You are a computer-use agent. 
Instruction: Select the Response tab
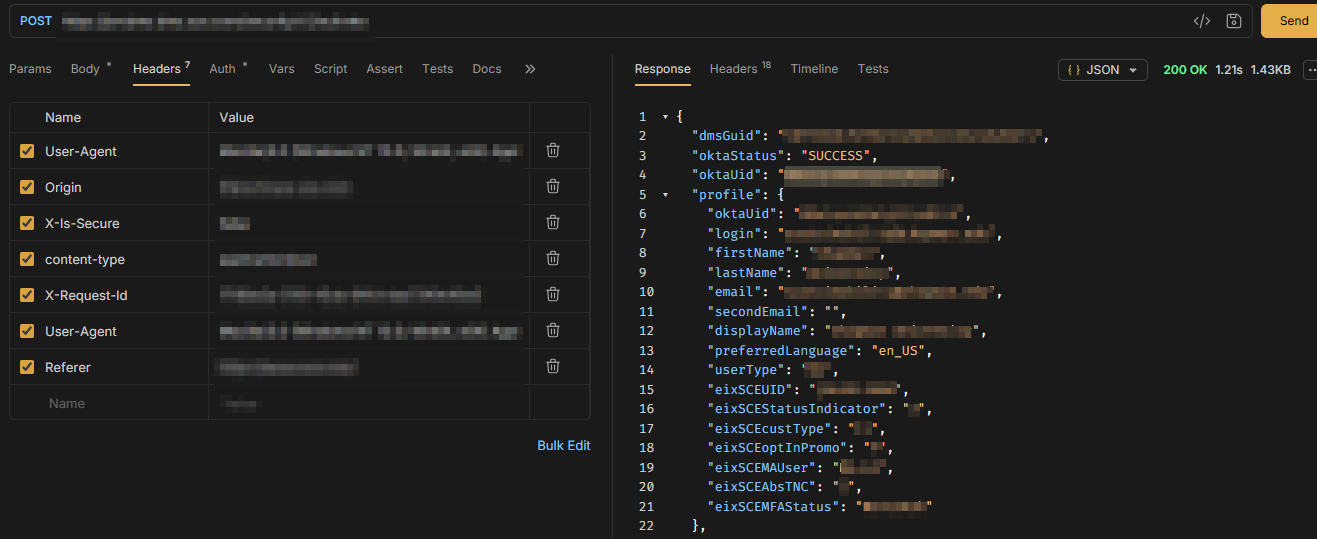(663, 69)
